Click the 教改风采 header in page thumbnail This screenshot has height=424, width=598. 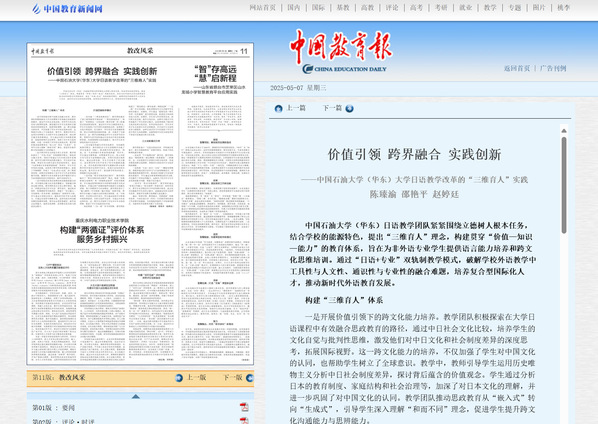pyautogui.click(x=140, y=51)
